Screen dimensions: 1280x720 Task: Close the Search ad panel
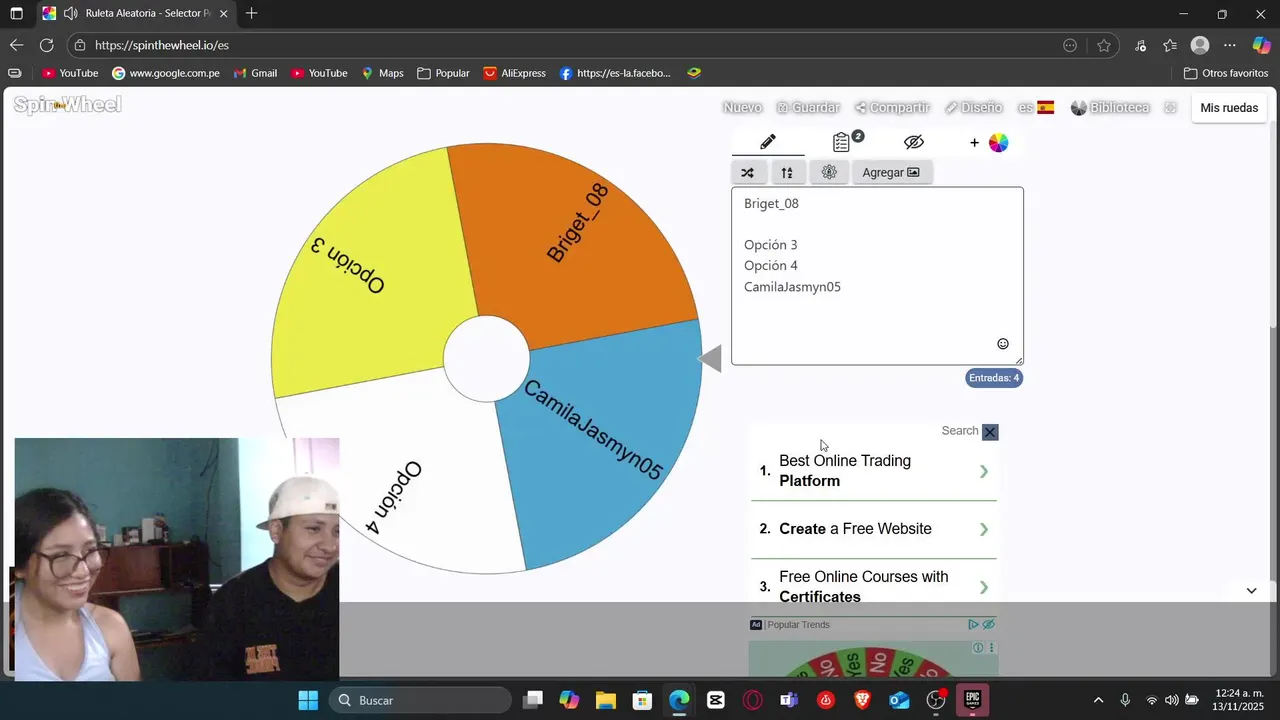[x=990, y=432]
